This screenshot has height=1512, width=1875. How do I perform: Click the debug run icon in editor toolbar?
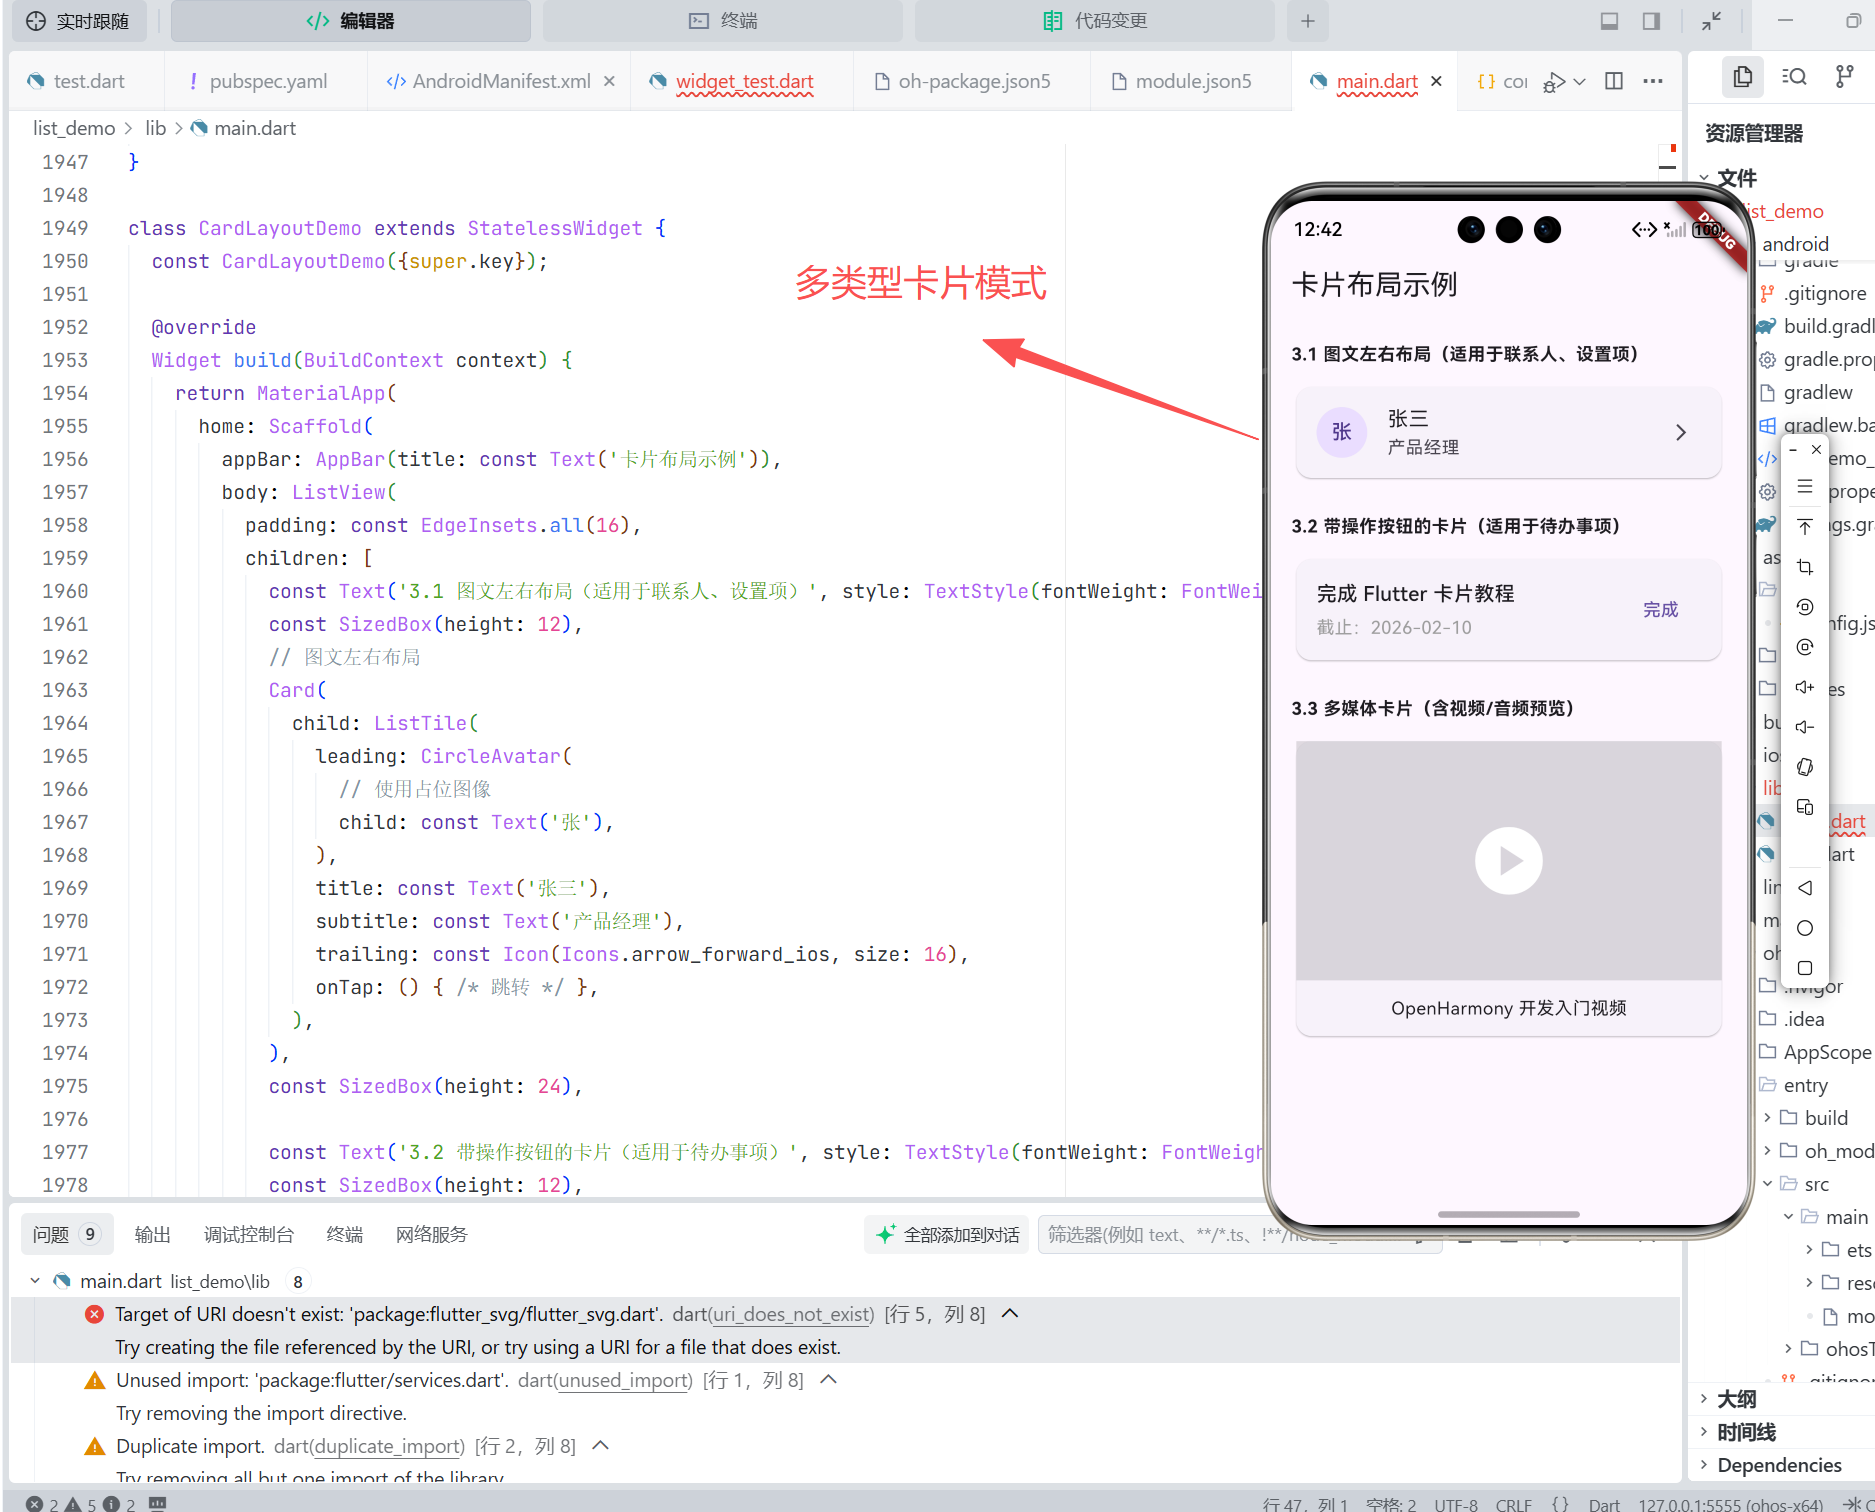(1554, 82)
